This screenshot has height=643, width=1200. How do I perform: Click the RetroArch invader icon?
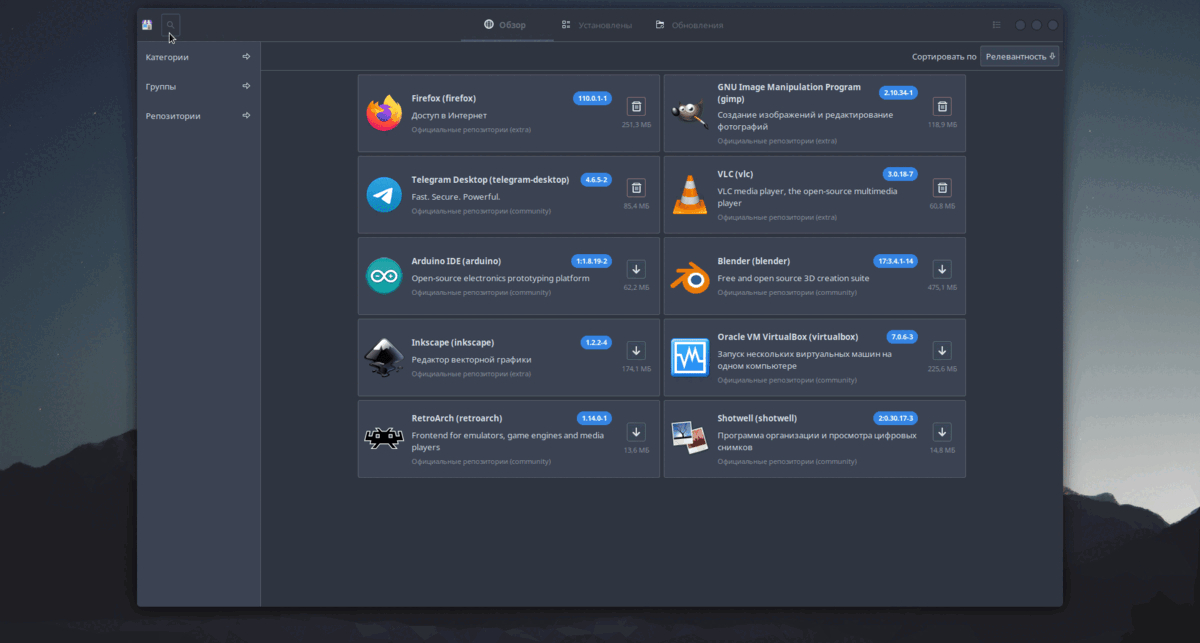point(384,437)
